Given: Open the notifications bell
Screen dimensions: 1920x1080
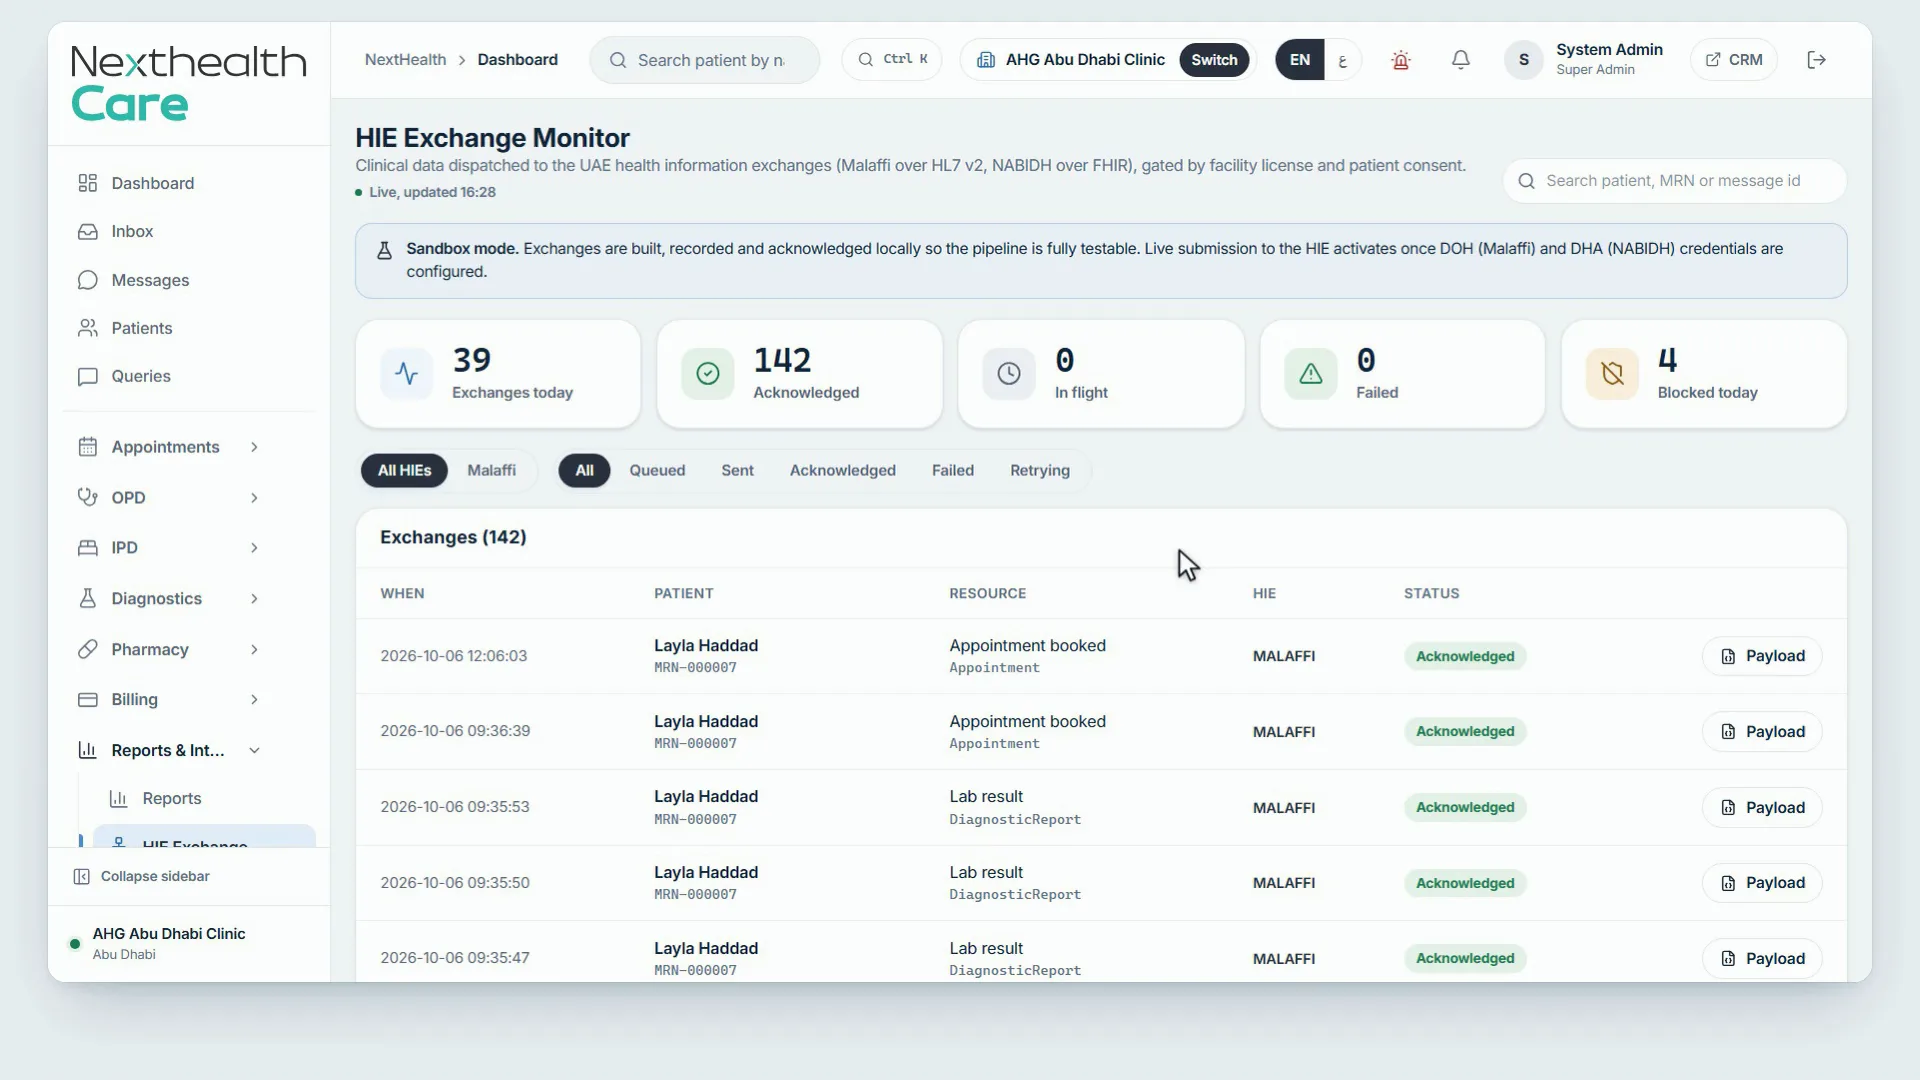Looking at the screenshot, I should pos(1461,60).
